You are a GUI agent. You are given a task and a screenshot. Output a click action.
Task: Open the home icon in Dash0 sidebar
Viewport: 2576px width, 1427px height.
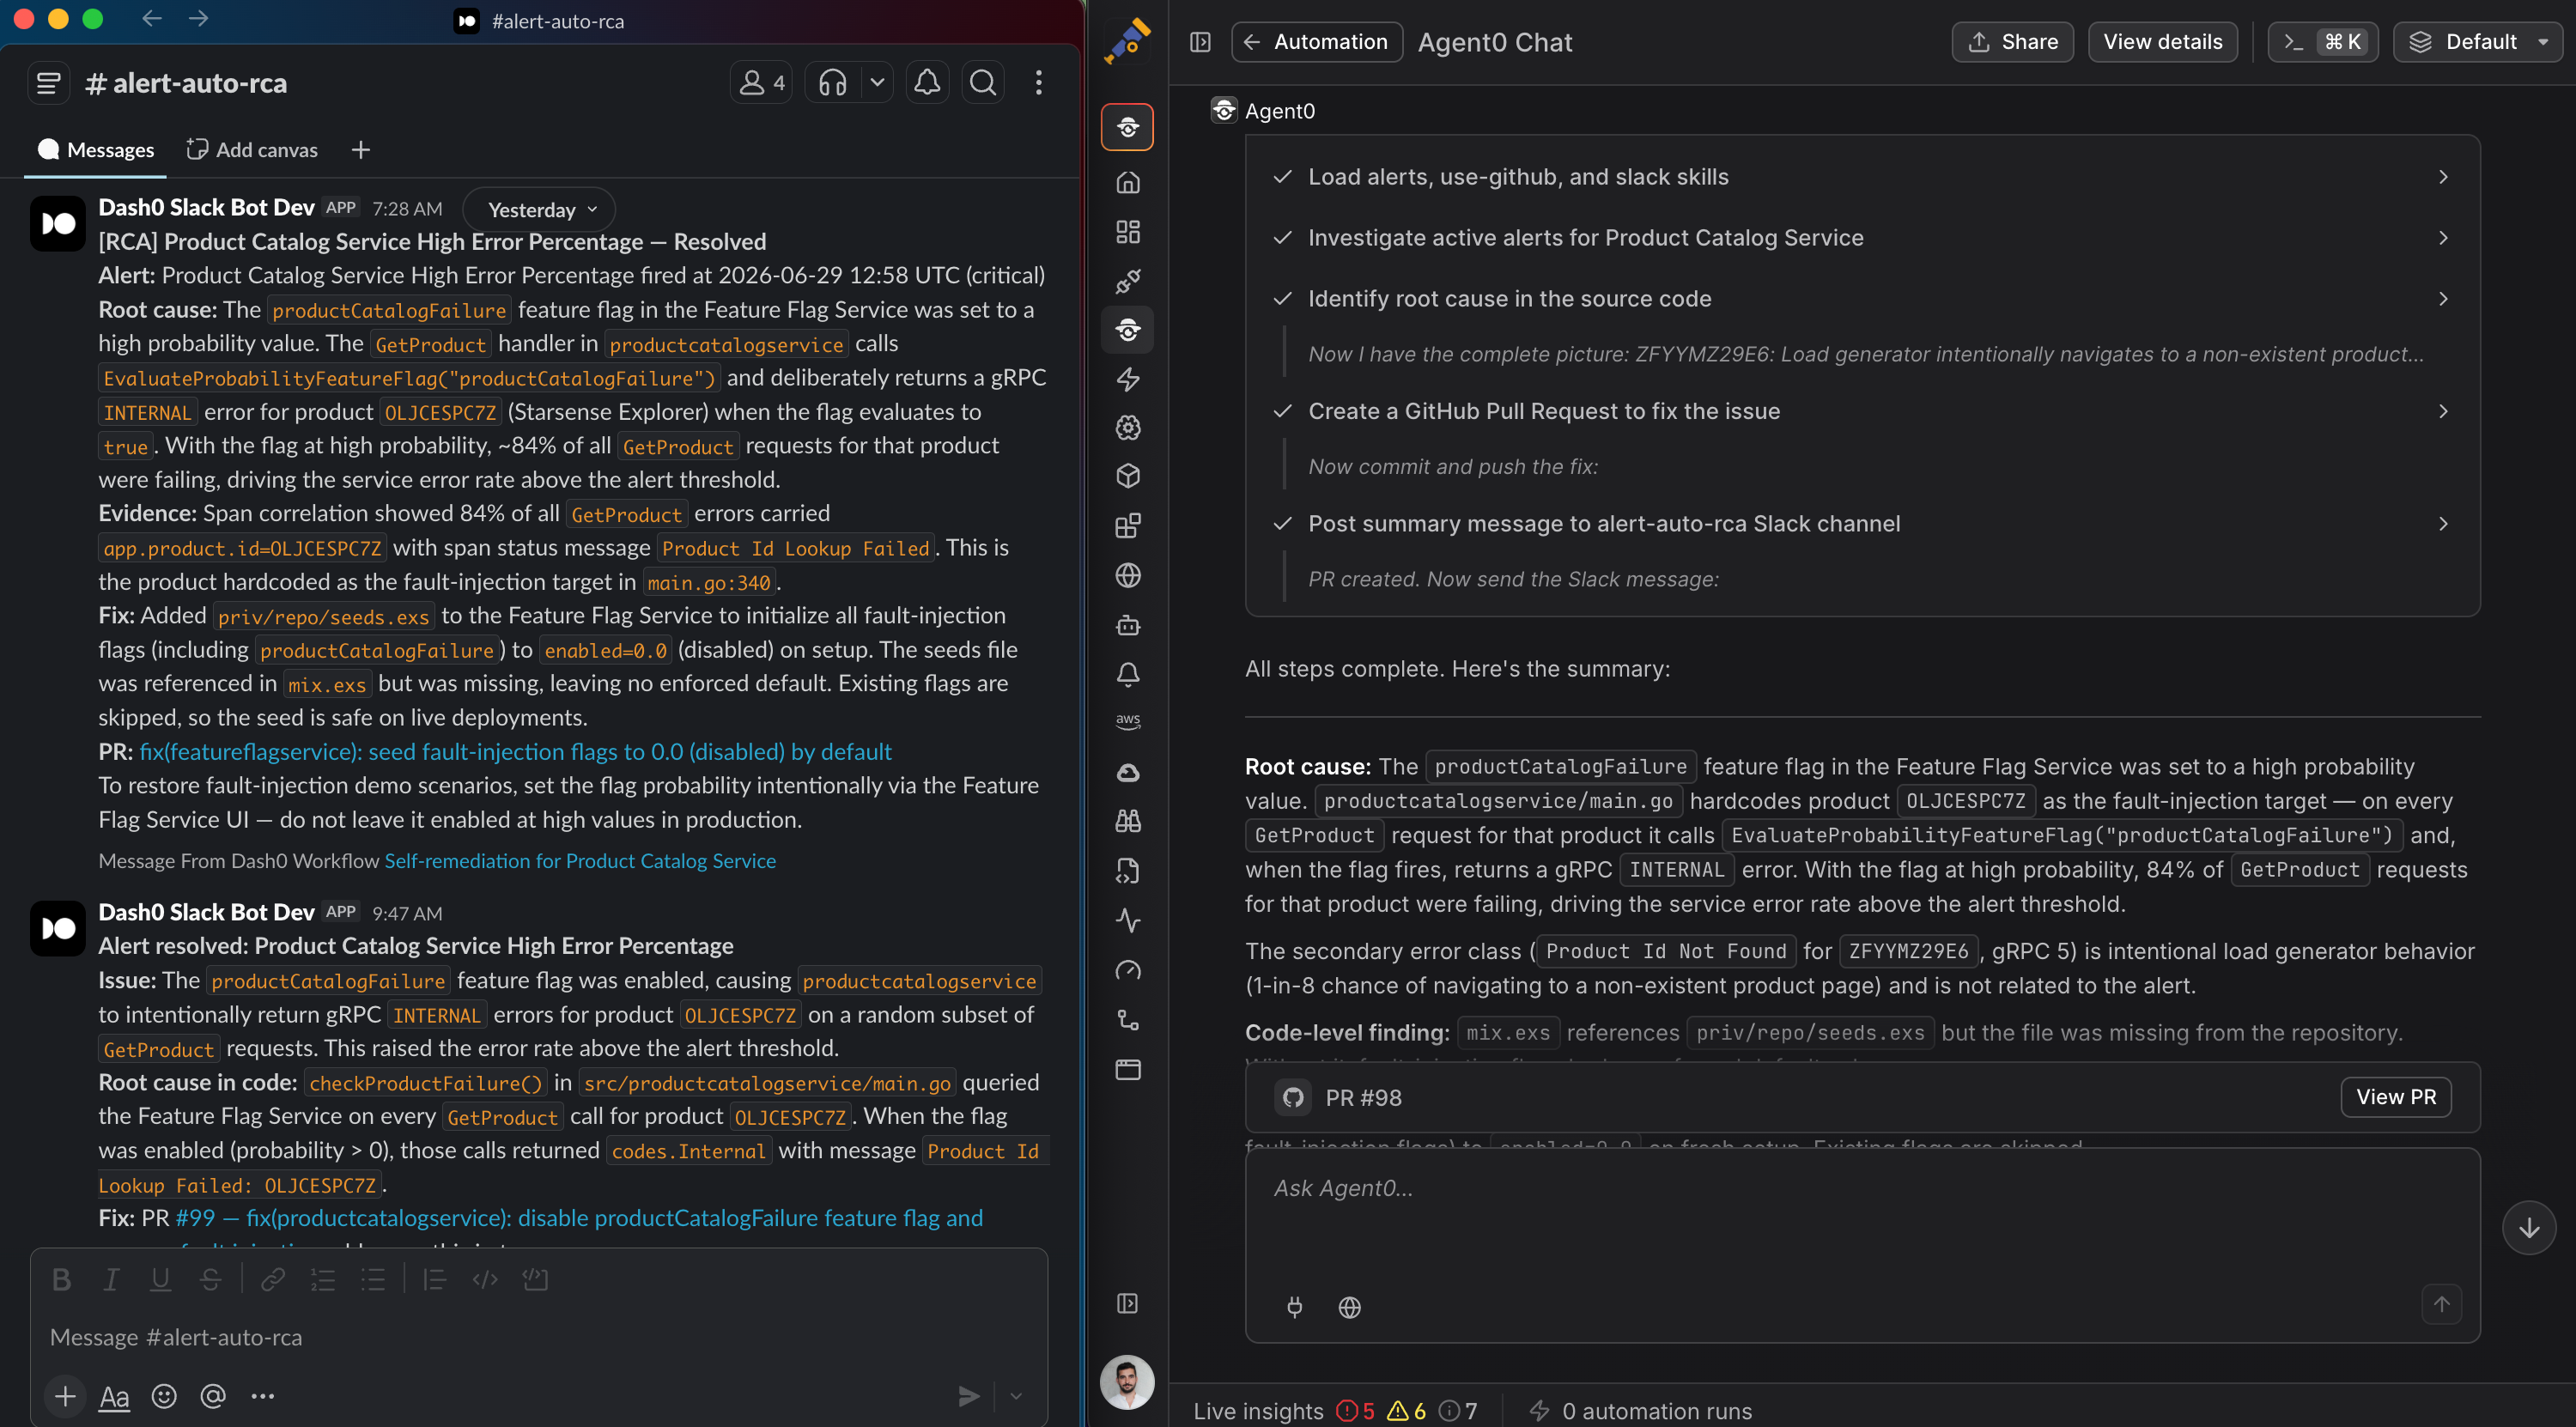click(1128, 182)
